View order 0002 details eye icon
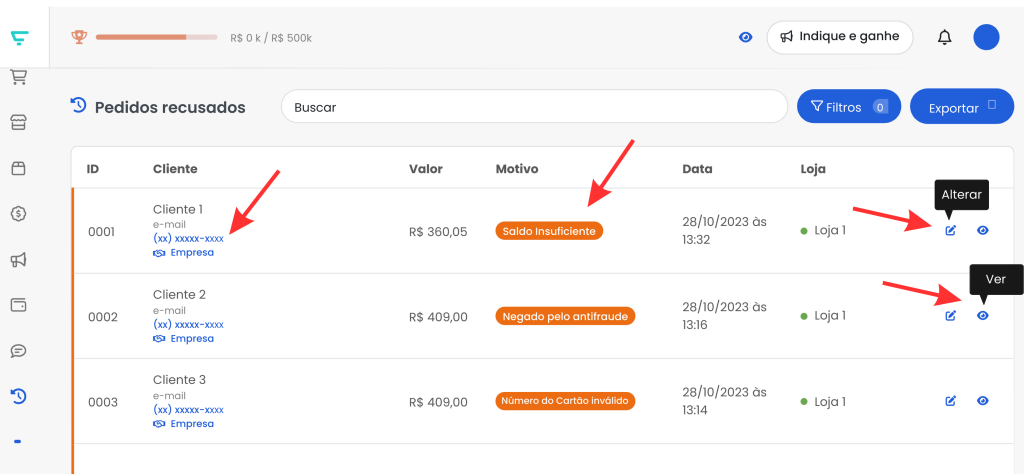This screenshot has width=1024, height=474. tap(983, 315)
